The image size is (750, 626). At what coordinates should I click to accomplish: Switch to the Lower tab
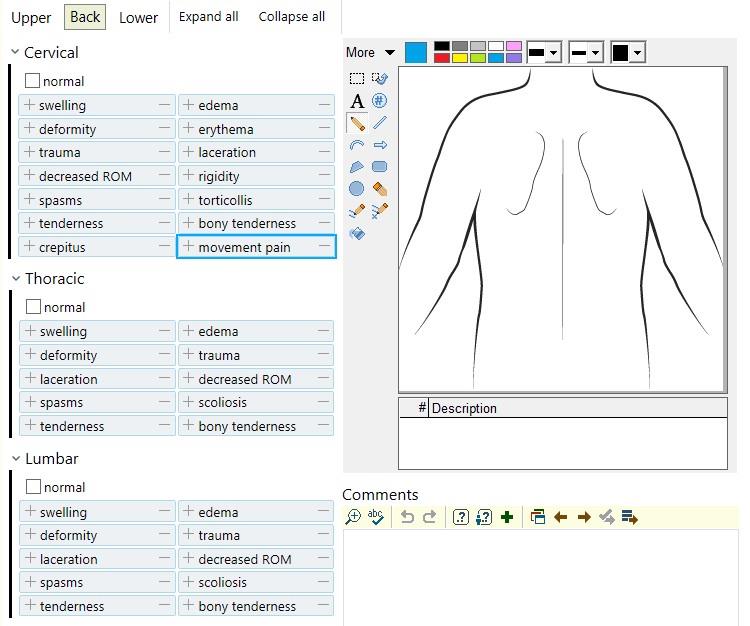pyautogui.click(x=138, y=17)
